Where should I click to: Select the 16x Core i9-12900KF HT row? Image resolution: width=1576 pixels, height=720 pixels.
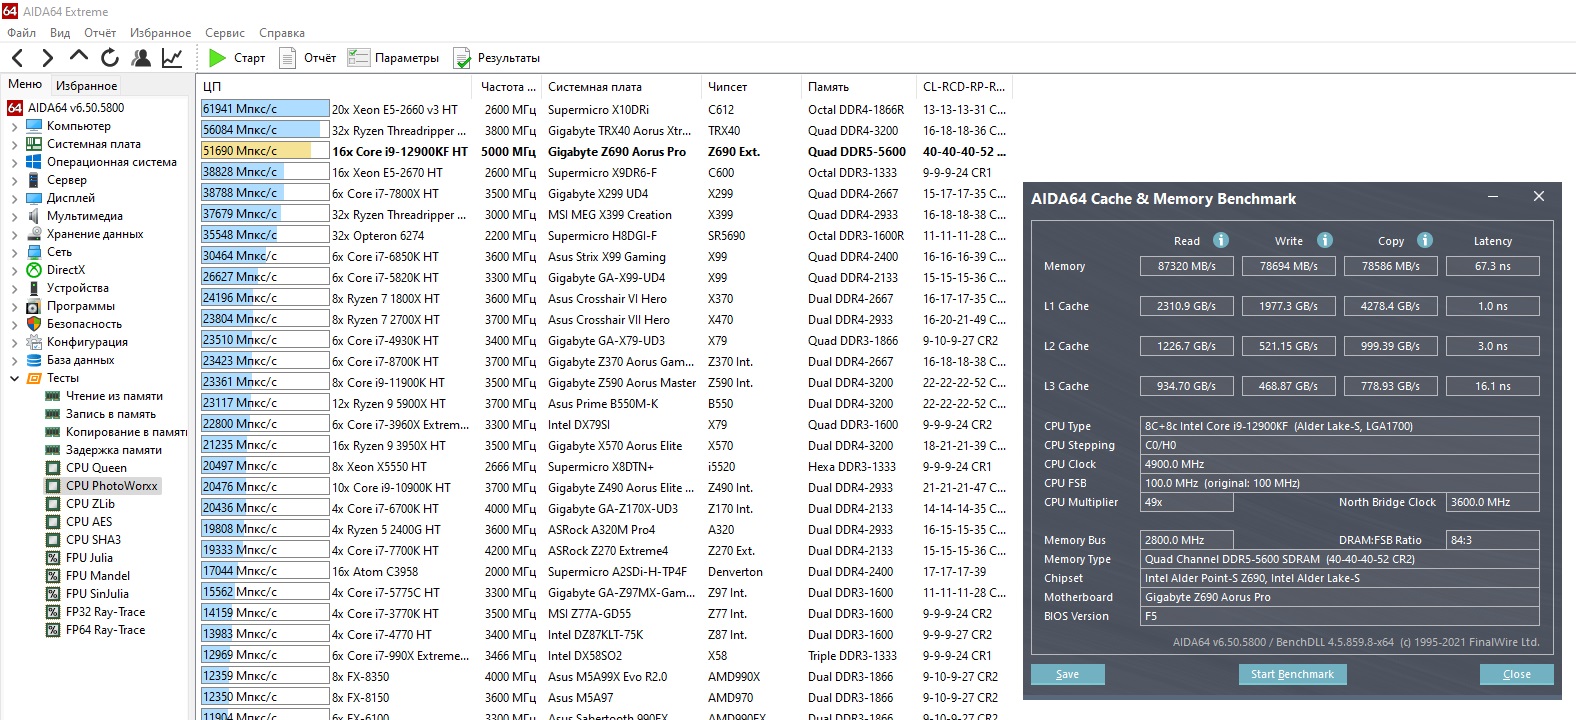tap(603, 152)
